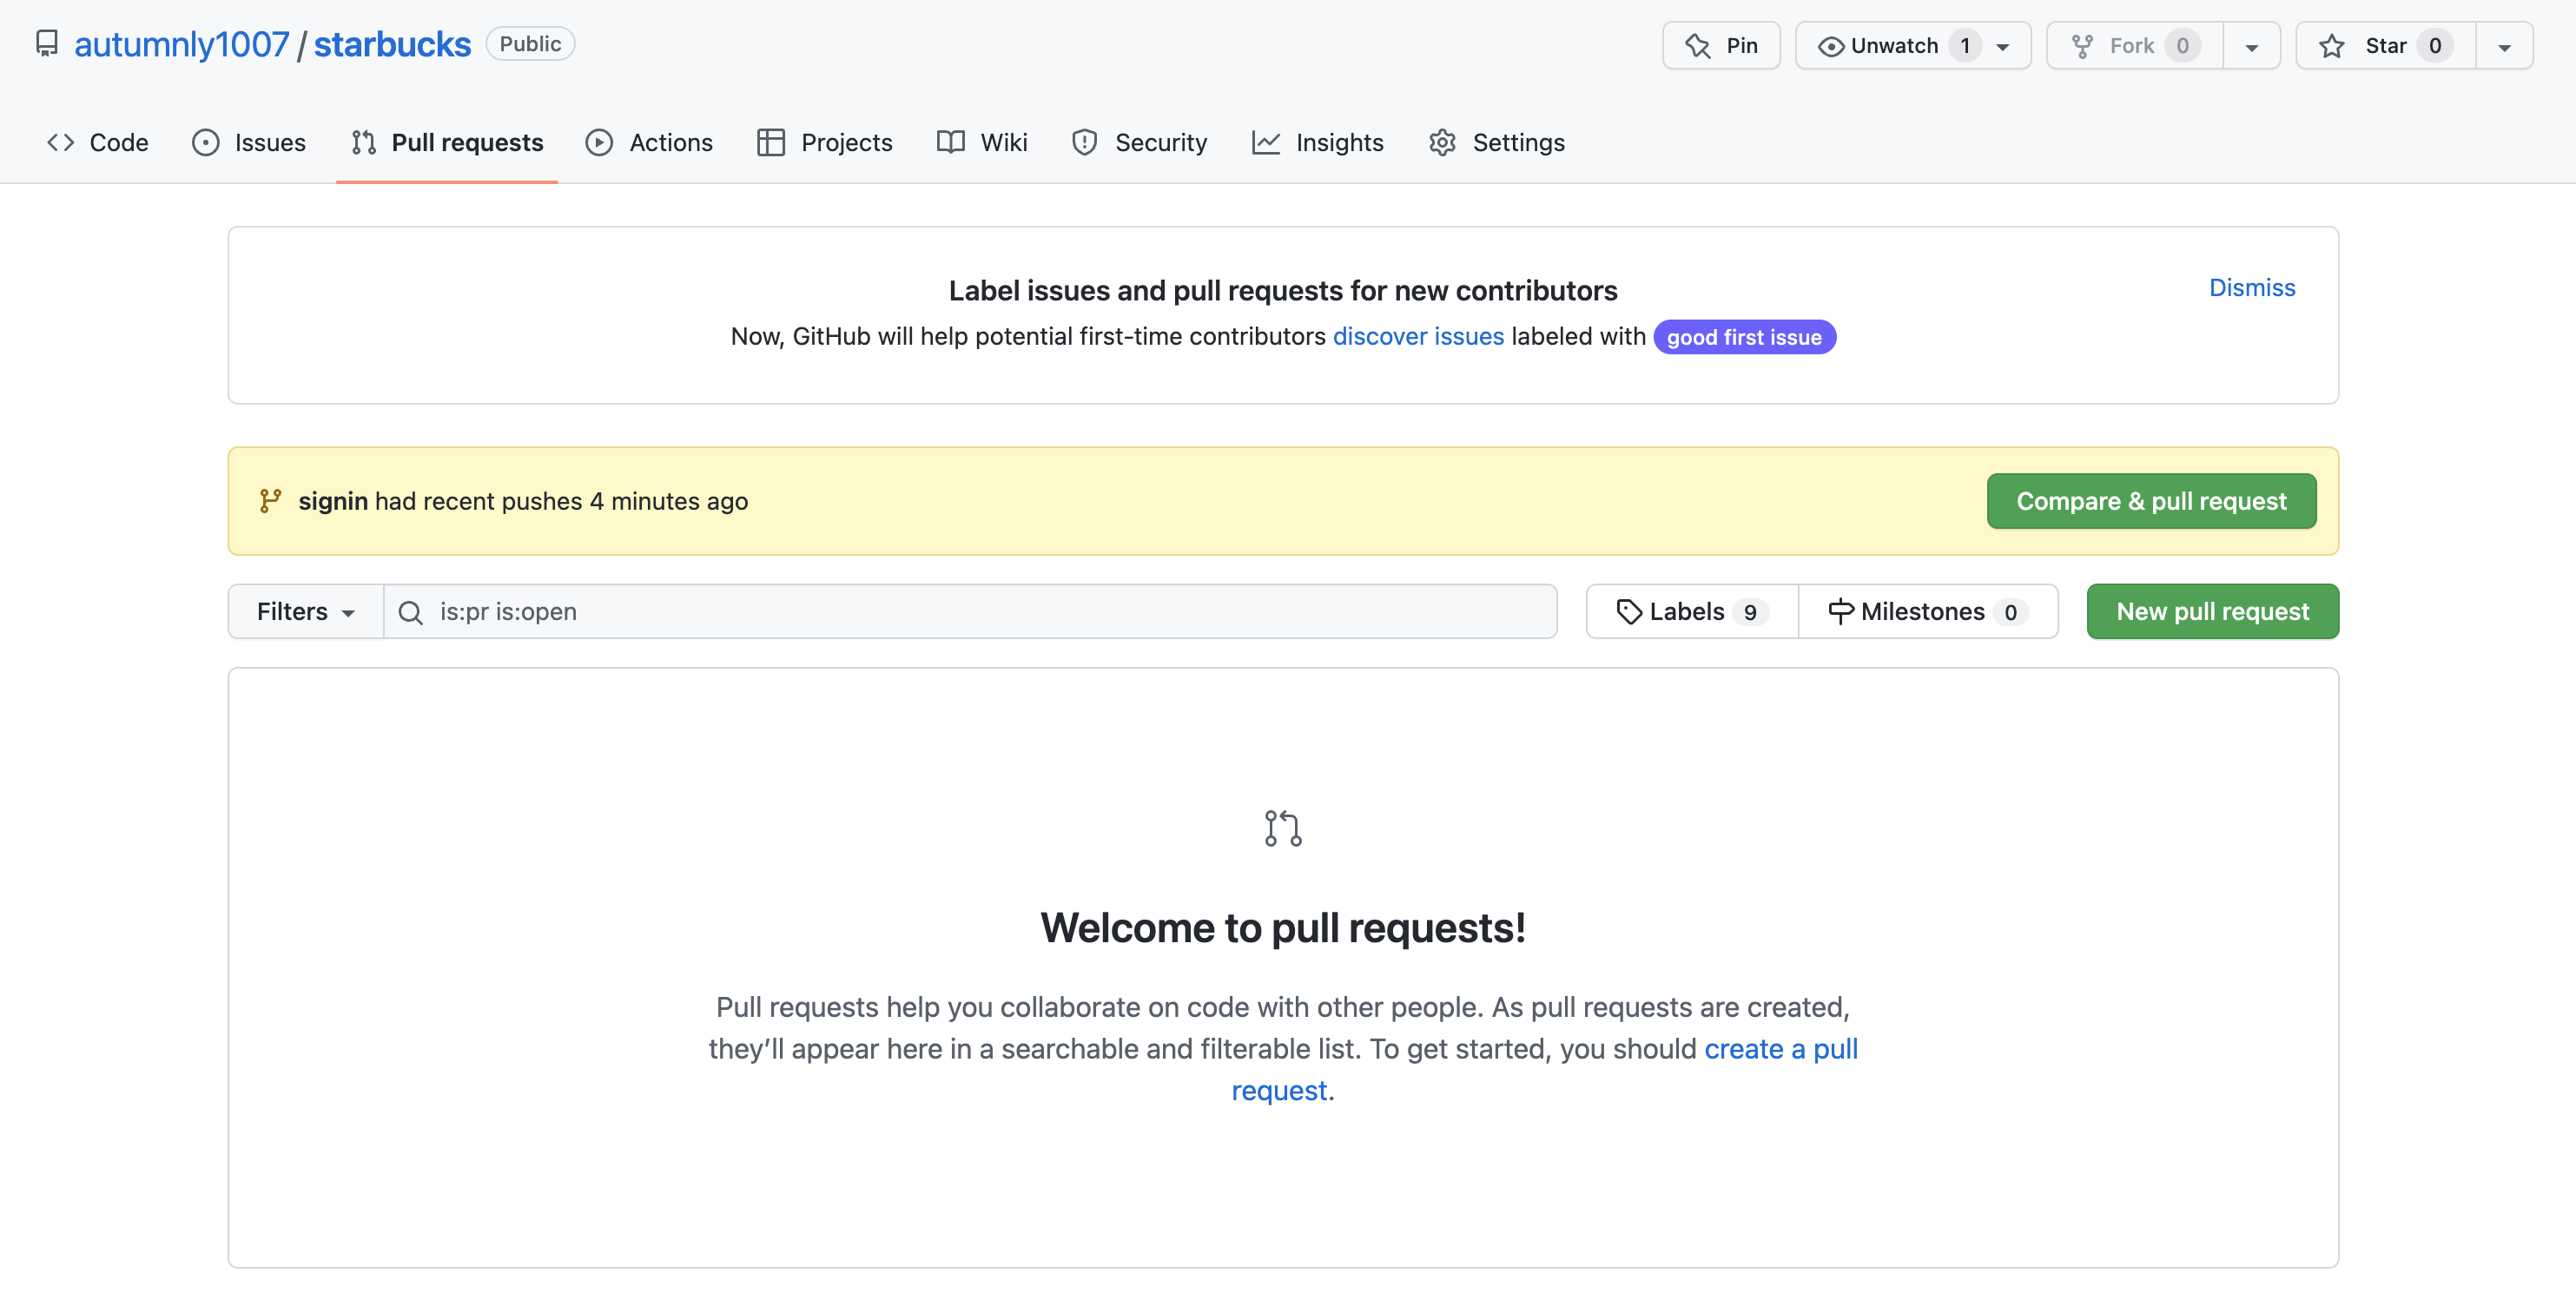Click the star icon in Star button
This screenshot has height=1313, width=2576.
[2332, 46]
